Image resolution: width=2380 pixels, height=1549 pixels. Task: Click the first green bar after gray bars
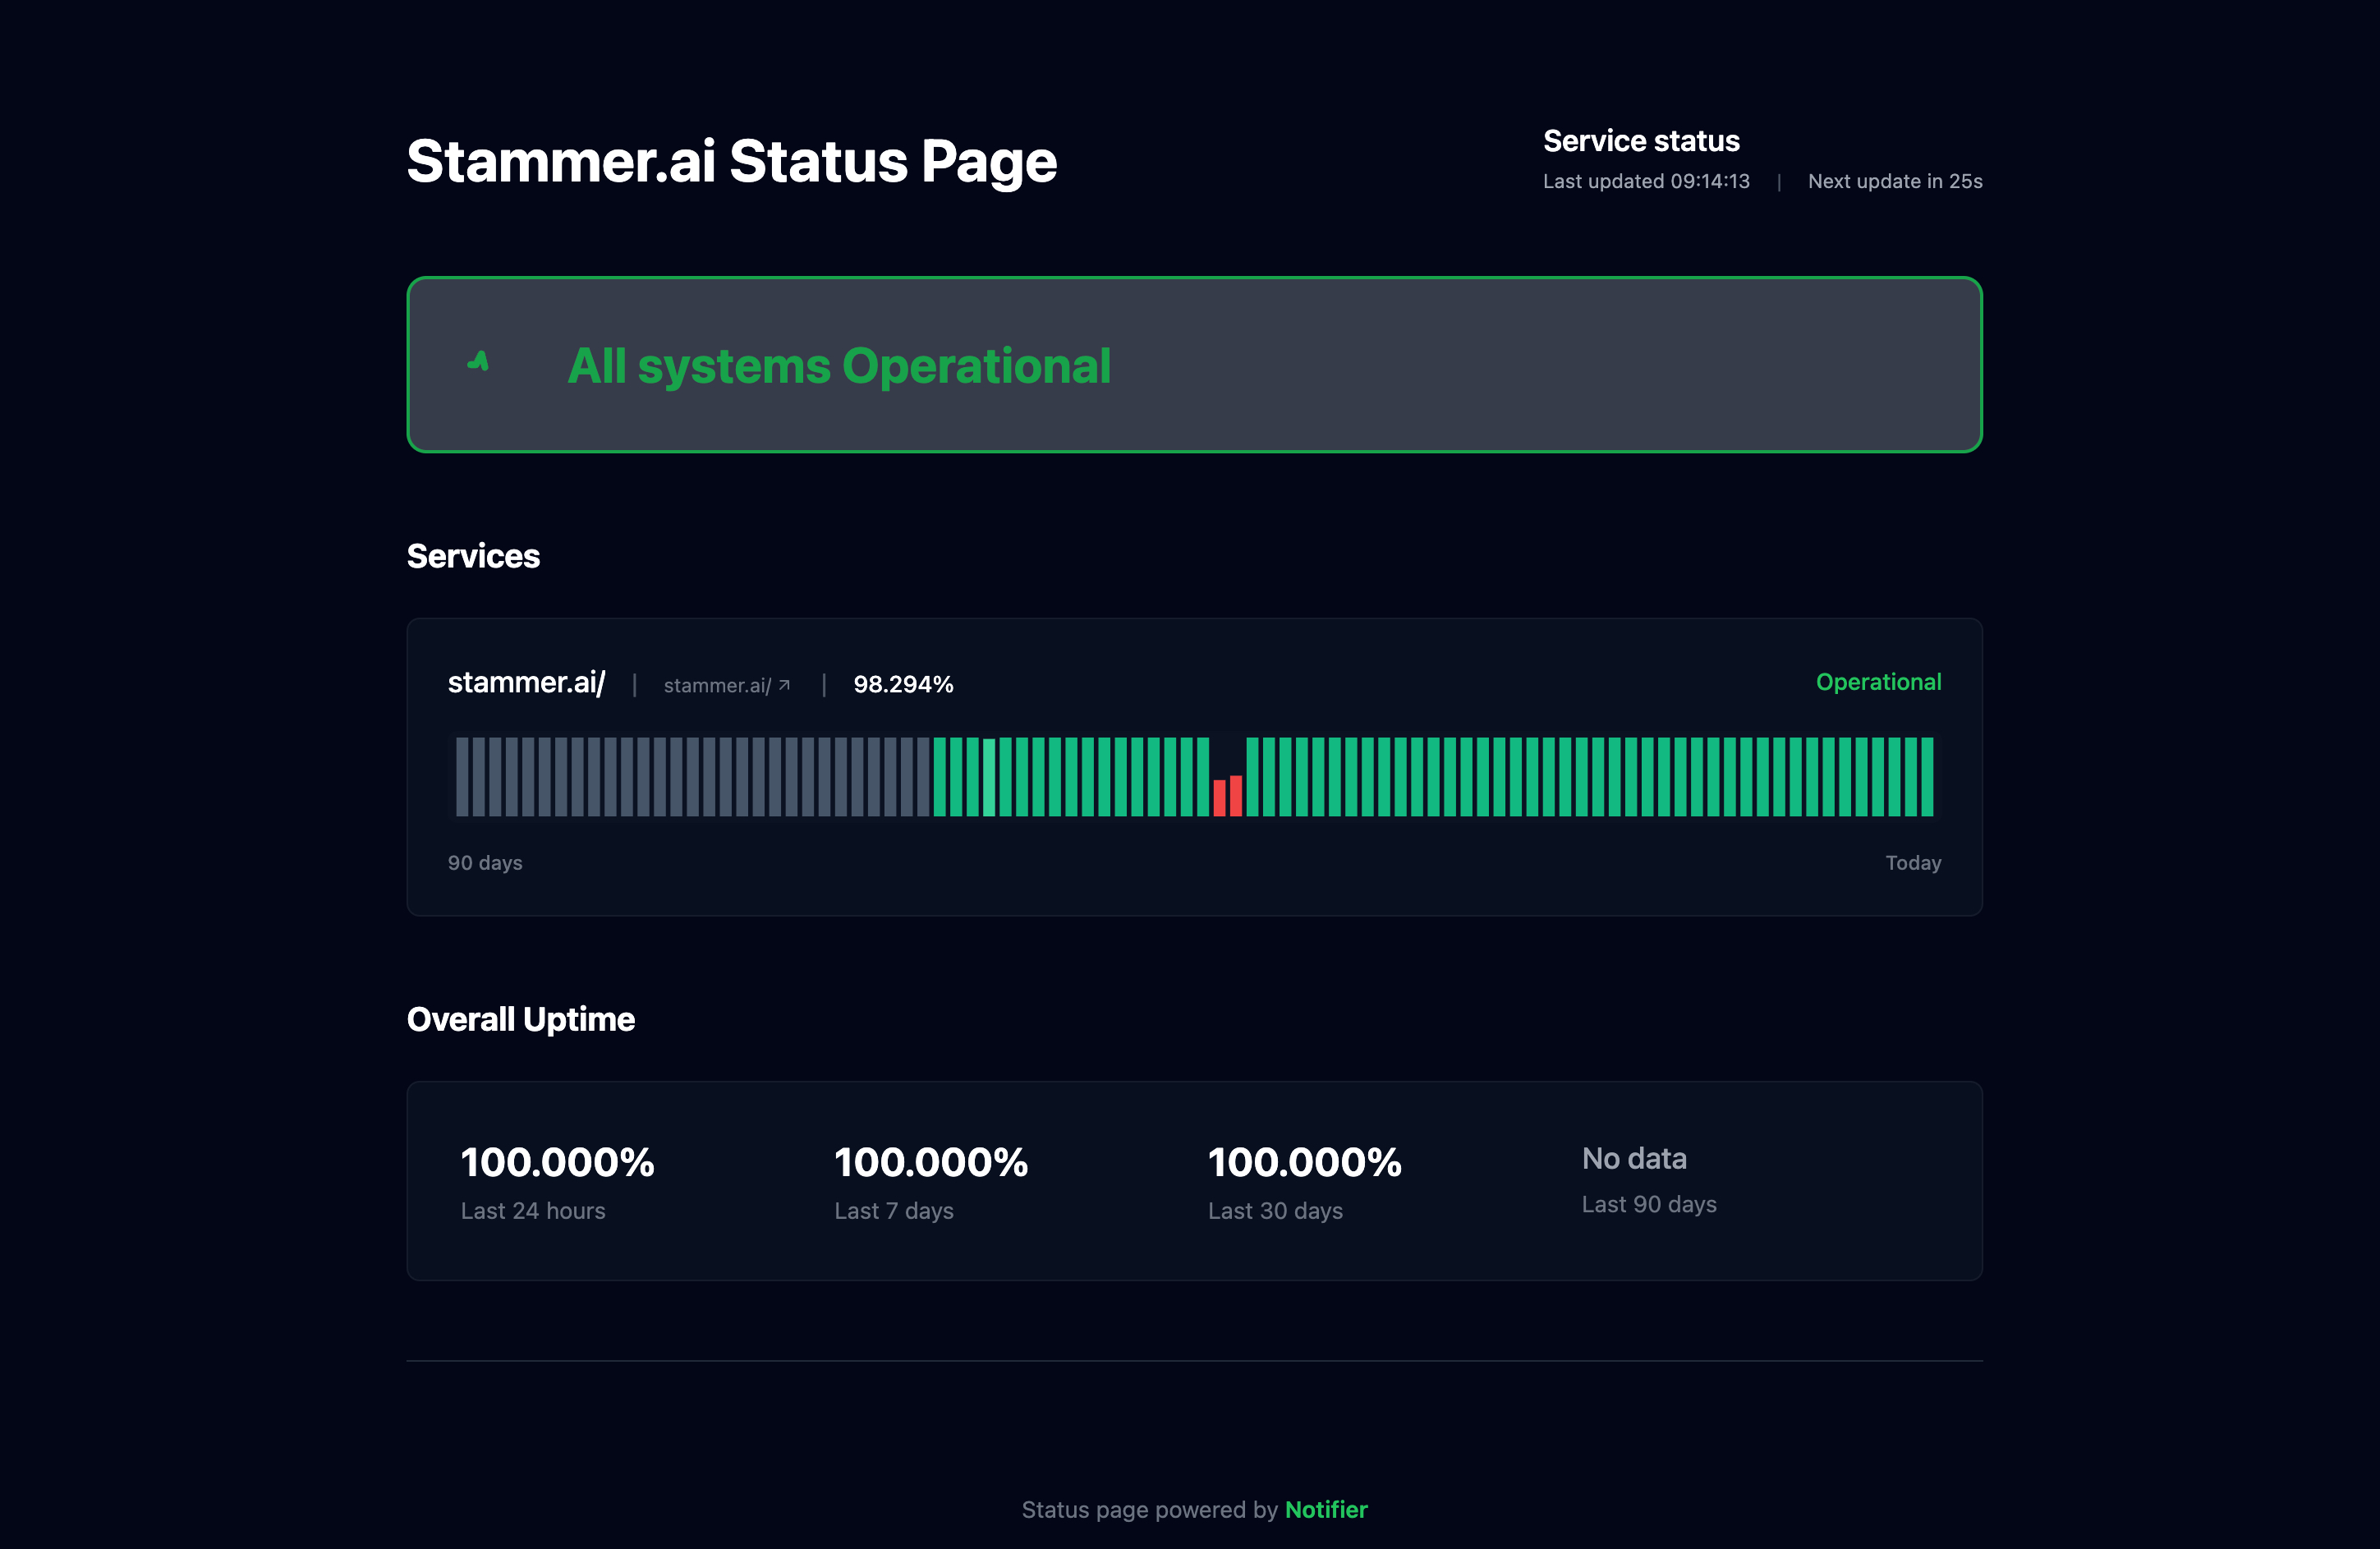pyautogui.click(x=939, y=777)
